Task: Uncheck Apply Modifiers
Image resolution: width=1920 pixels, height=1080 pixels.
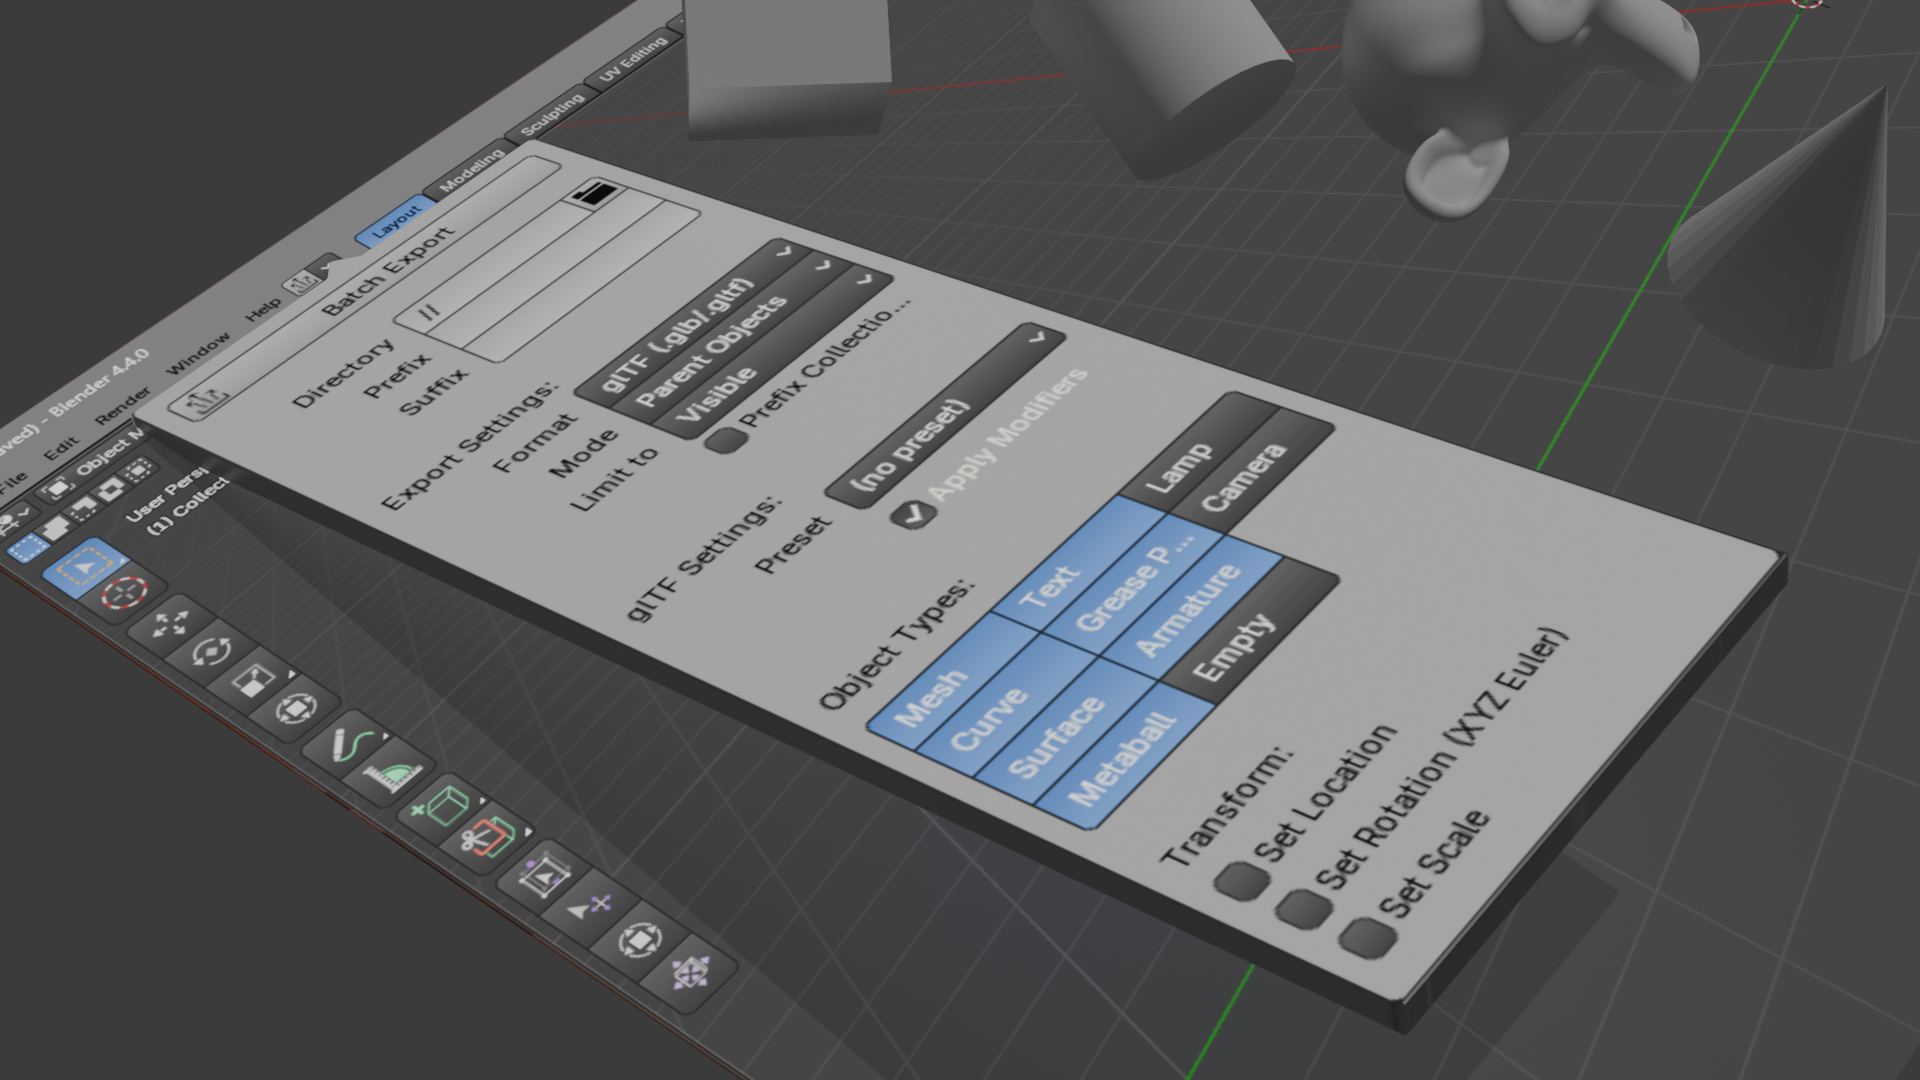Action: pyautogui.click(x=914, y=515)
